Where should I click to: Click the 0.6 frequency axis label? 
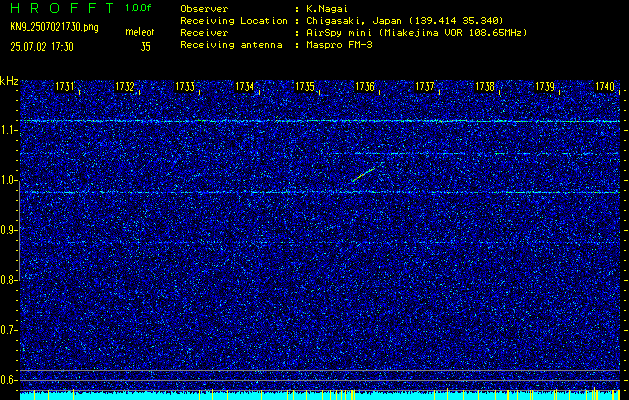(8, 380)
